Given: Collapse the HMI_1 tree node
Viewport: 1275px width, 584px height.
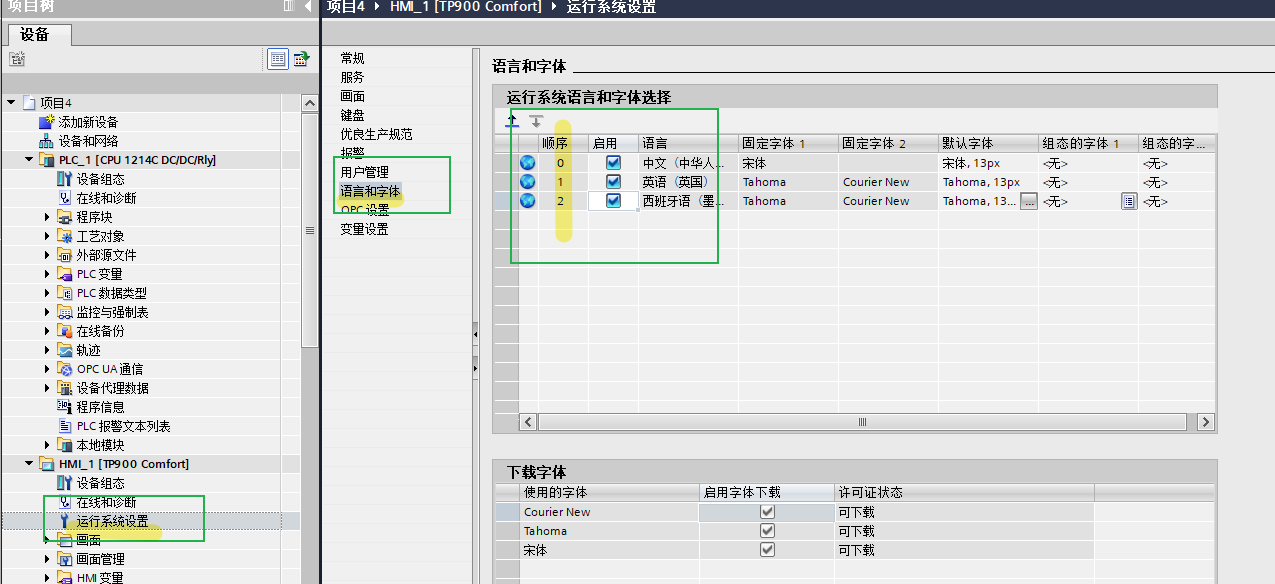Looking at the screenshot, I should coord(27,464).
